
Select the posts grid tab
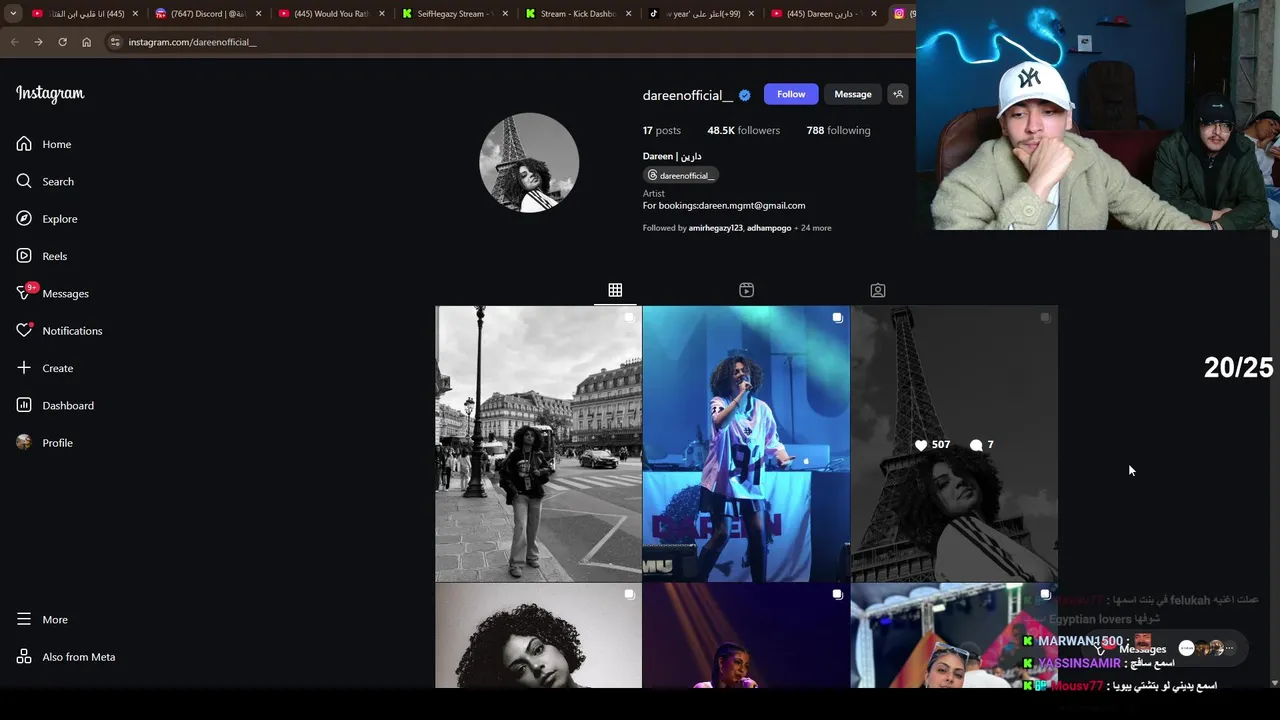[615, 290]
